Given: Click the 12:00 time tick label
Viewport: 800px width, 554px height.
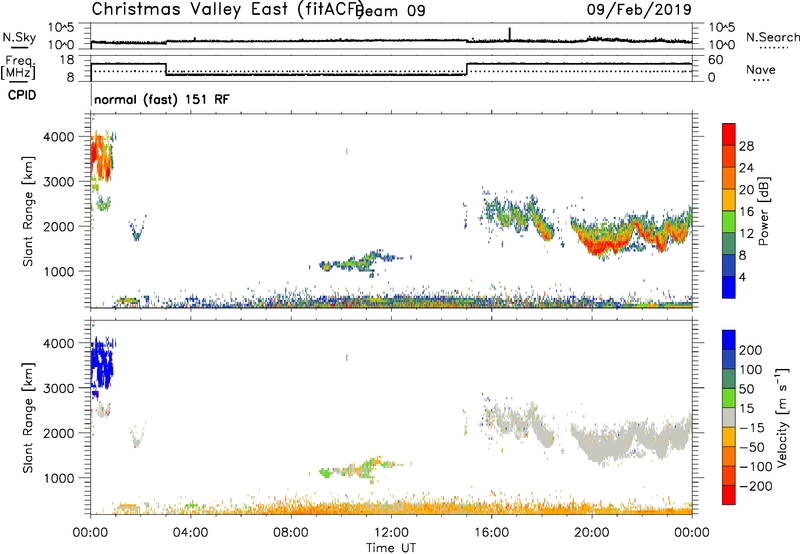Looking at the screenshot, I should [x=391, y=533].
